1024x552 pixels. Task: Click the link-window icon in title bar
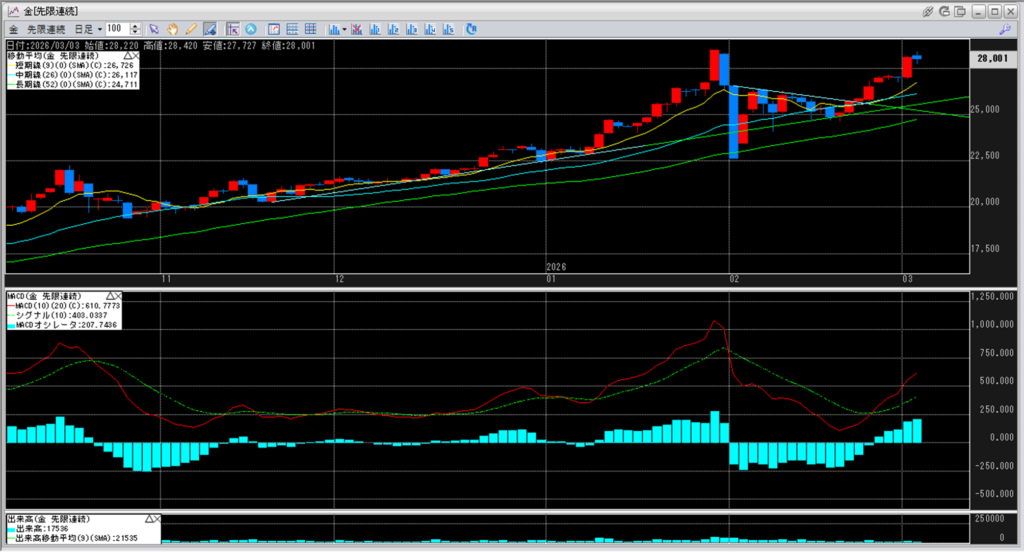928,10
